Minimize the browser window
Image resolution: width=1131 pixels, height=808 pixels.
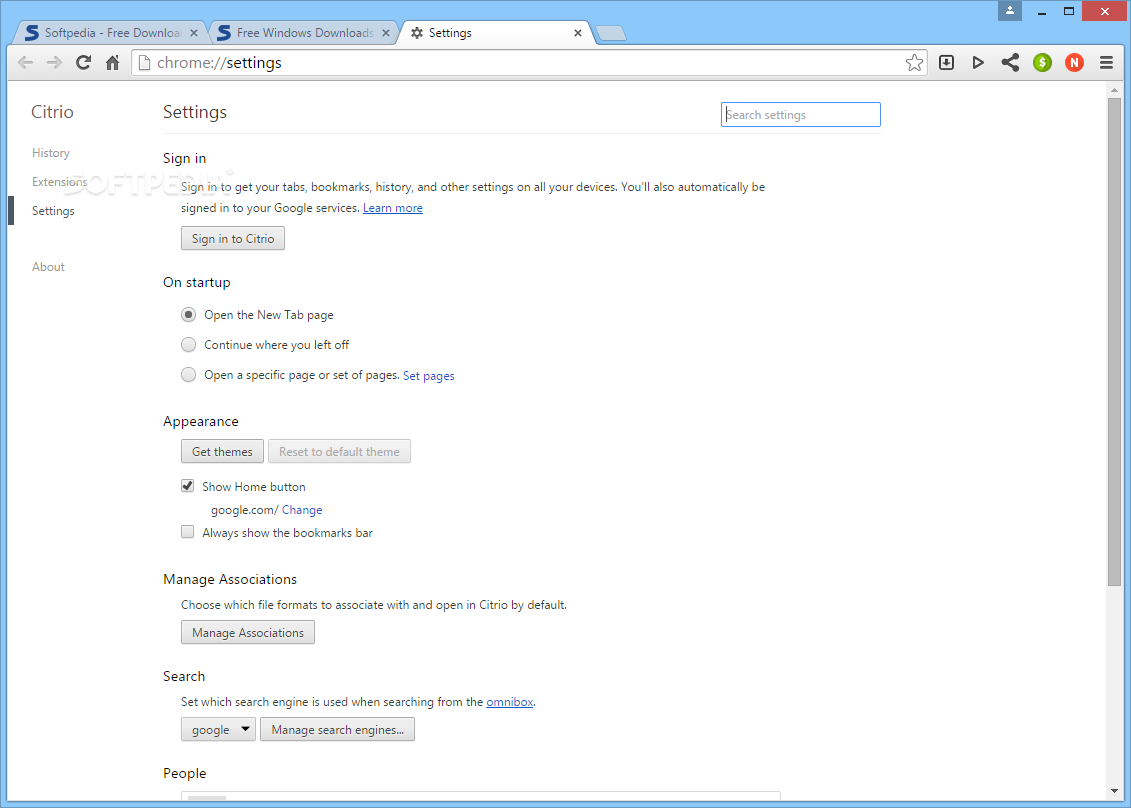[1042, 11]
